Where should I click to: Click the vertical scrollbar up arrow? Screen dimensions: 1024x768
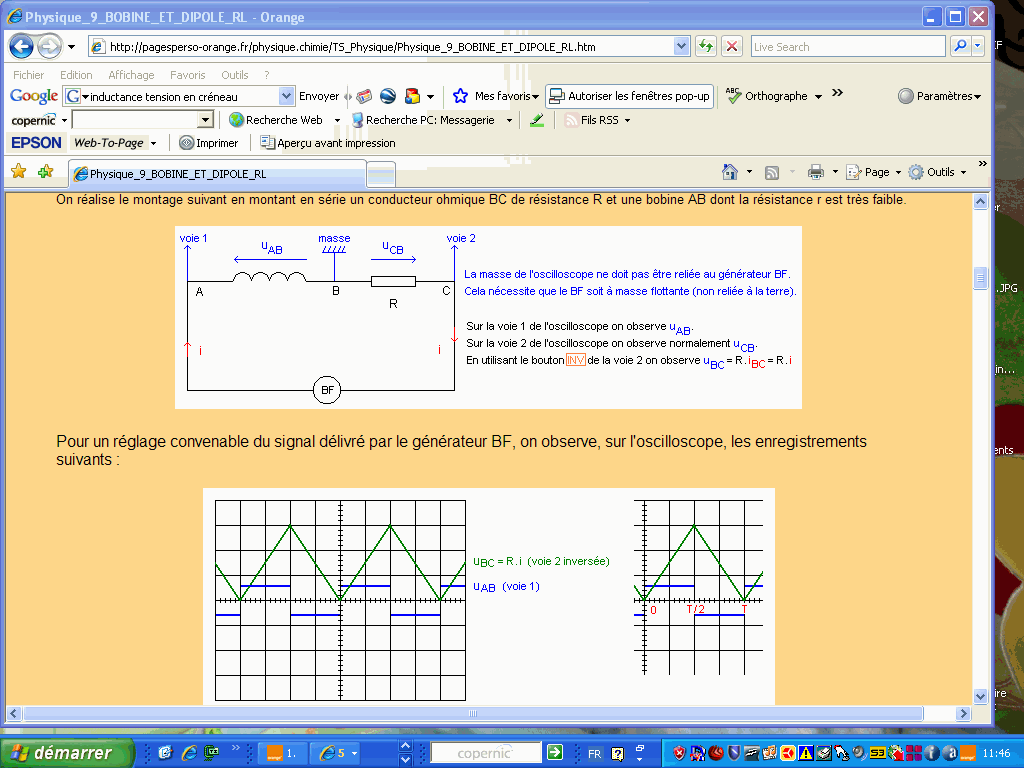(980, 202)
